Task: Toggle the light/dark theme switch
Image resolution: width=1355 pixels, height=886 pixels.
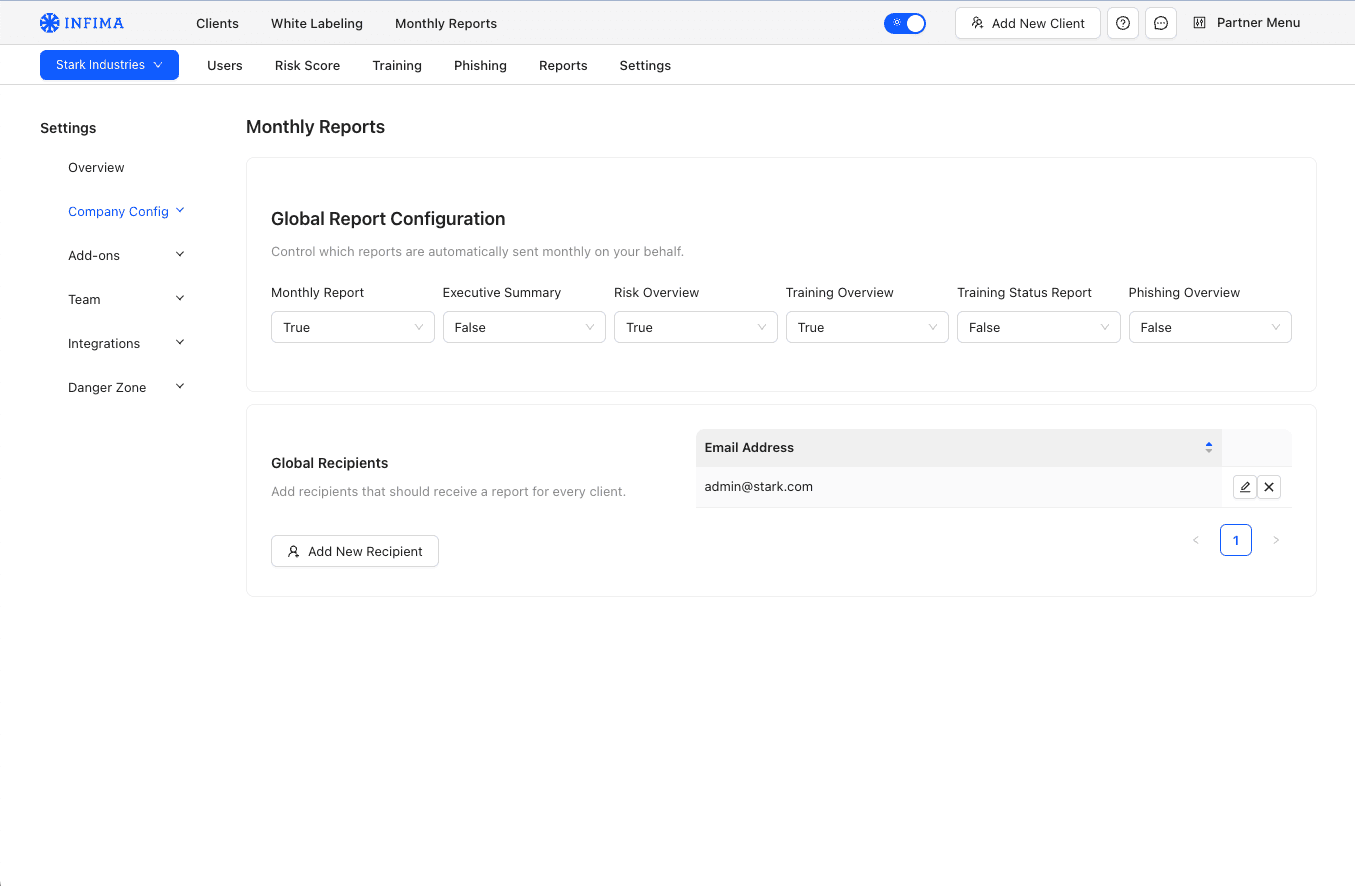Action: (x=905, y=23)
